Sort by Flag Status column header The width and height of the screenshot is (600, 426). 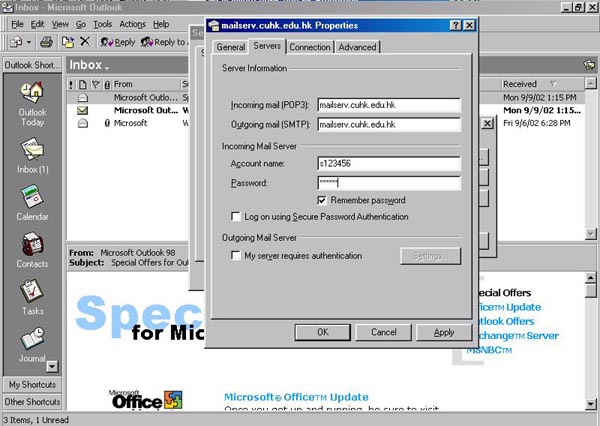[96, 84]
